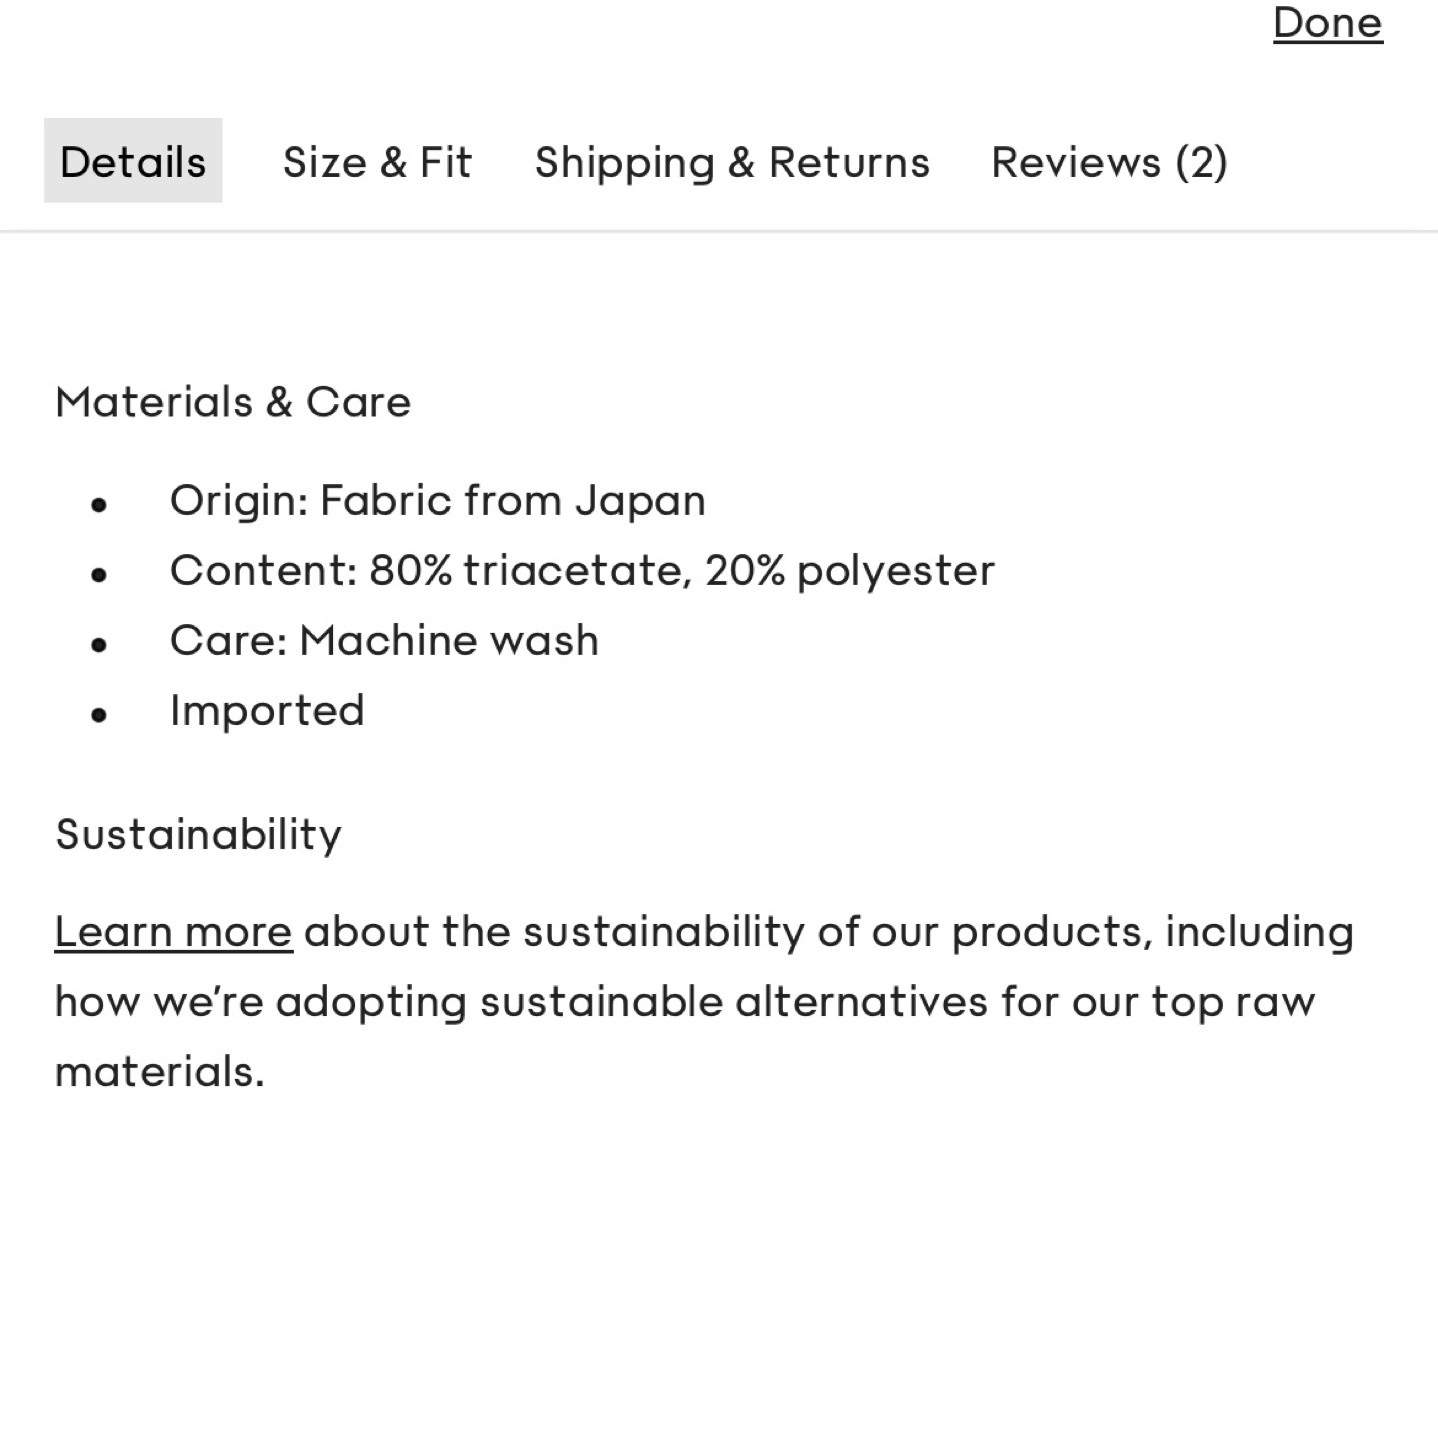Open the Shipping & Returns tab
The width and height of the screenshot is (1438, 1440).
click(732, 162)
